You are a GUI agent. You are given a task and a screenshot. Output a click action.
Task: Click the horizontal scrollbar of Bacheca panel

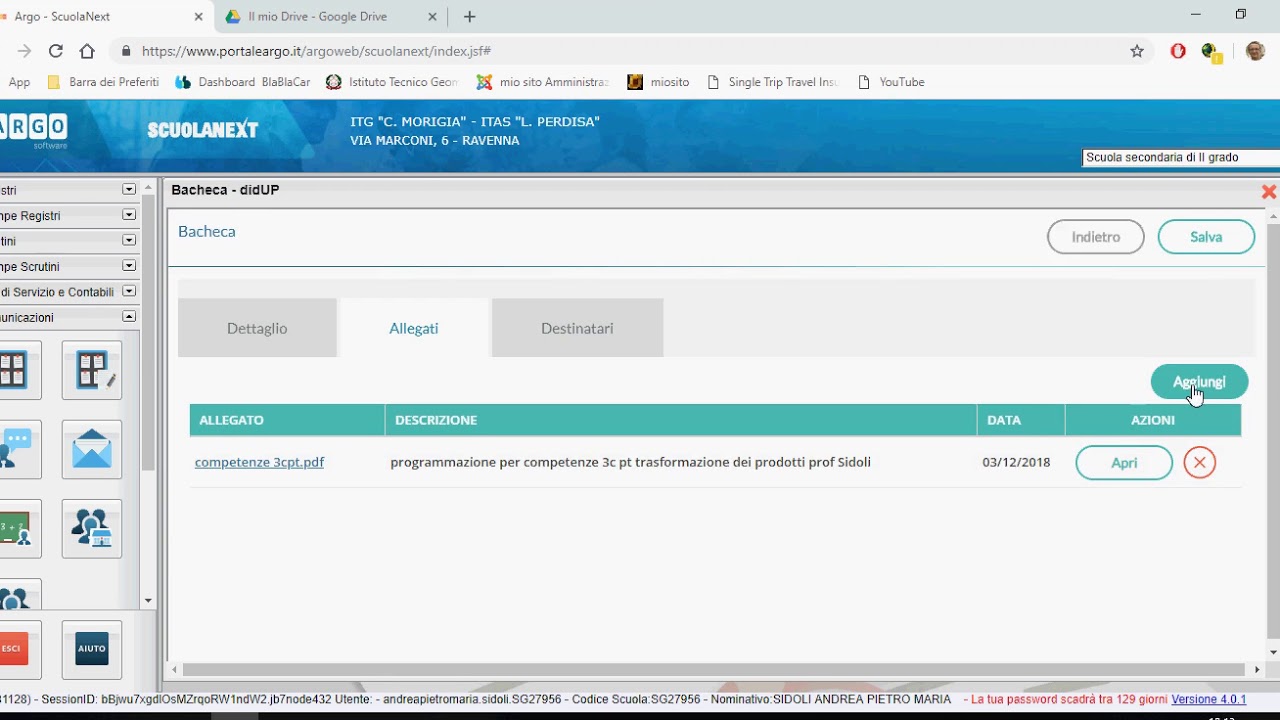[715, 669]
